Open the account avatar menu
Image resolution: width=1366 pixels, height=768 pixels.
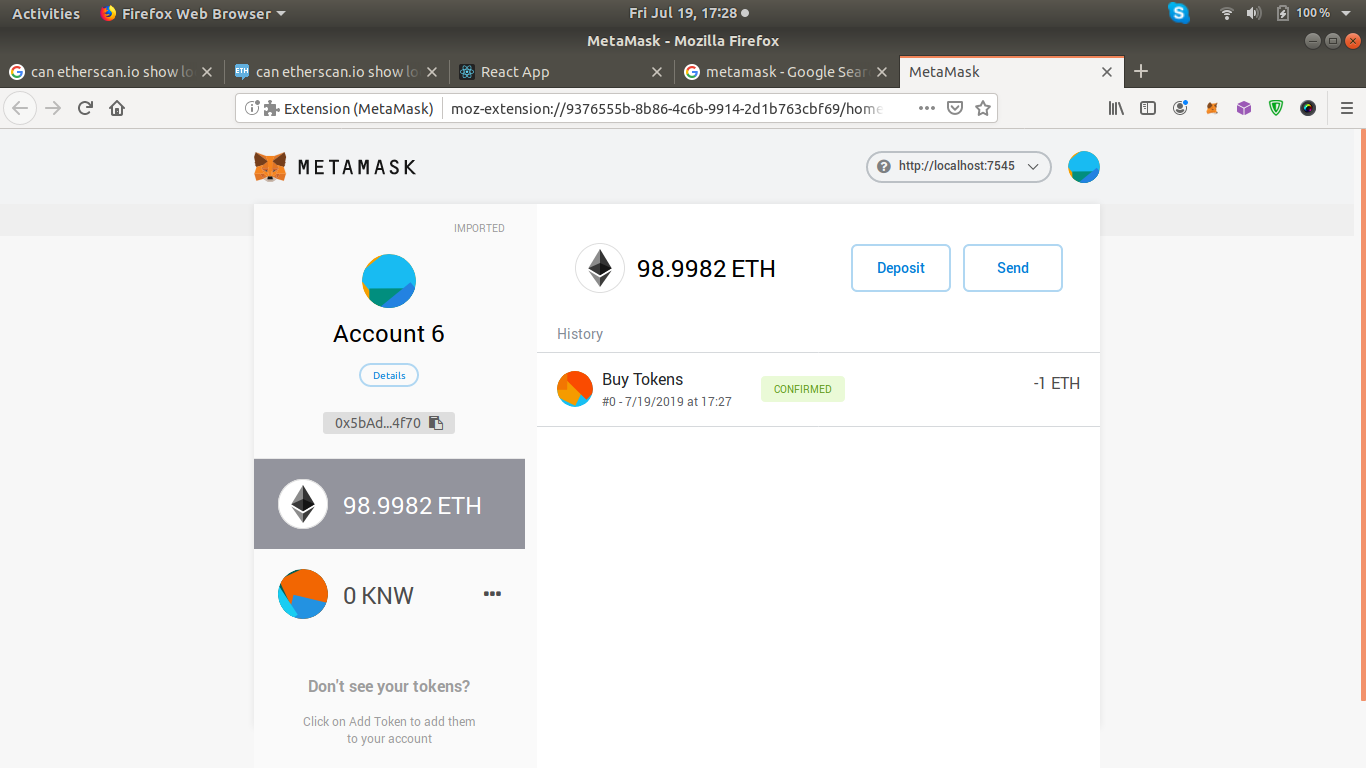point(1083,167)
